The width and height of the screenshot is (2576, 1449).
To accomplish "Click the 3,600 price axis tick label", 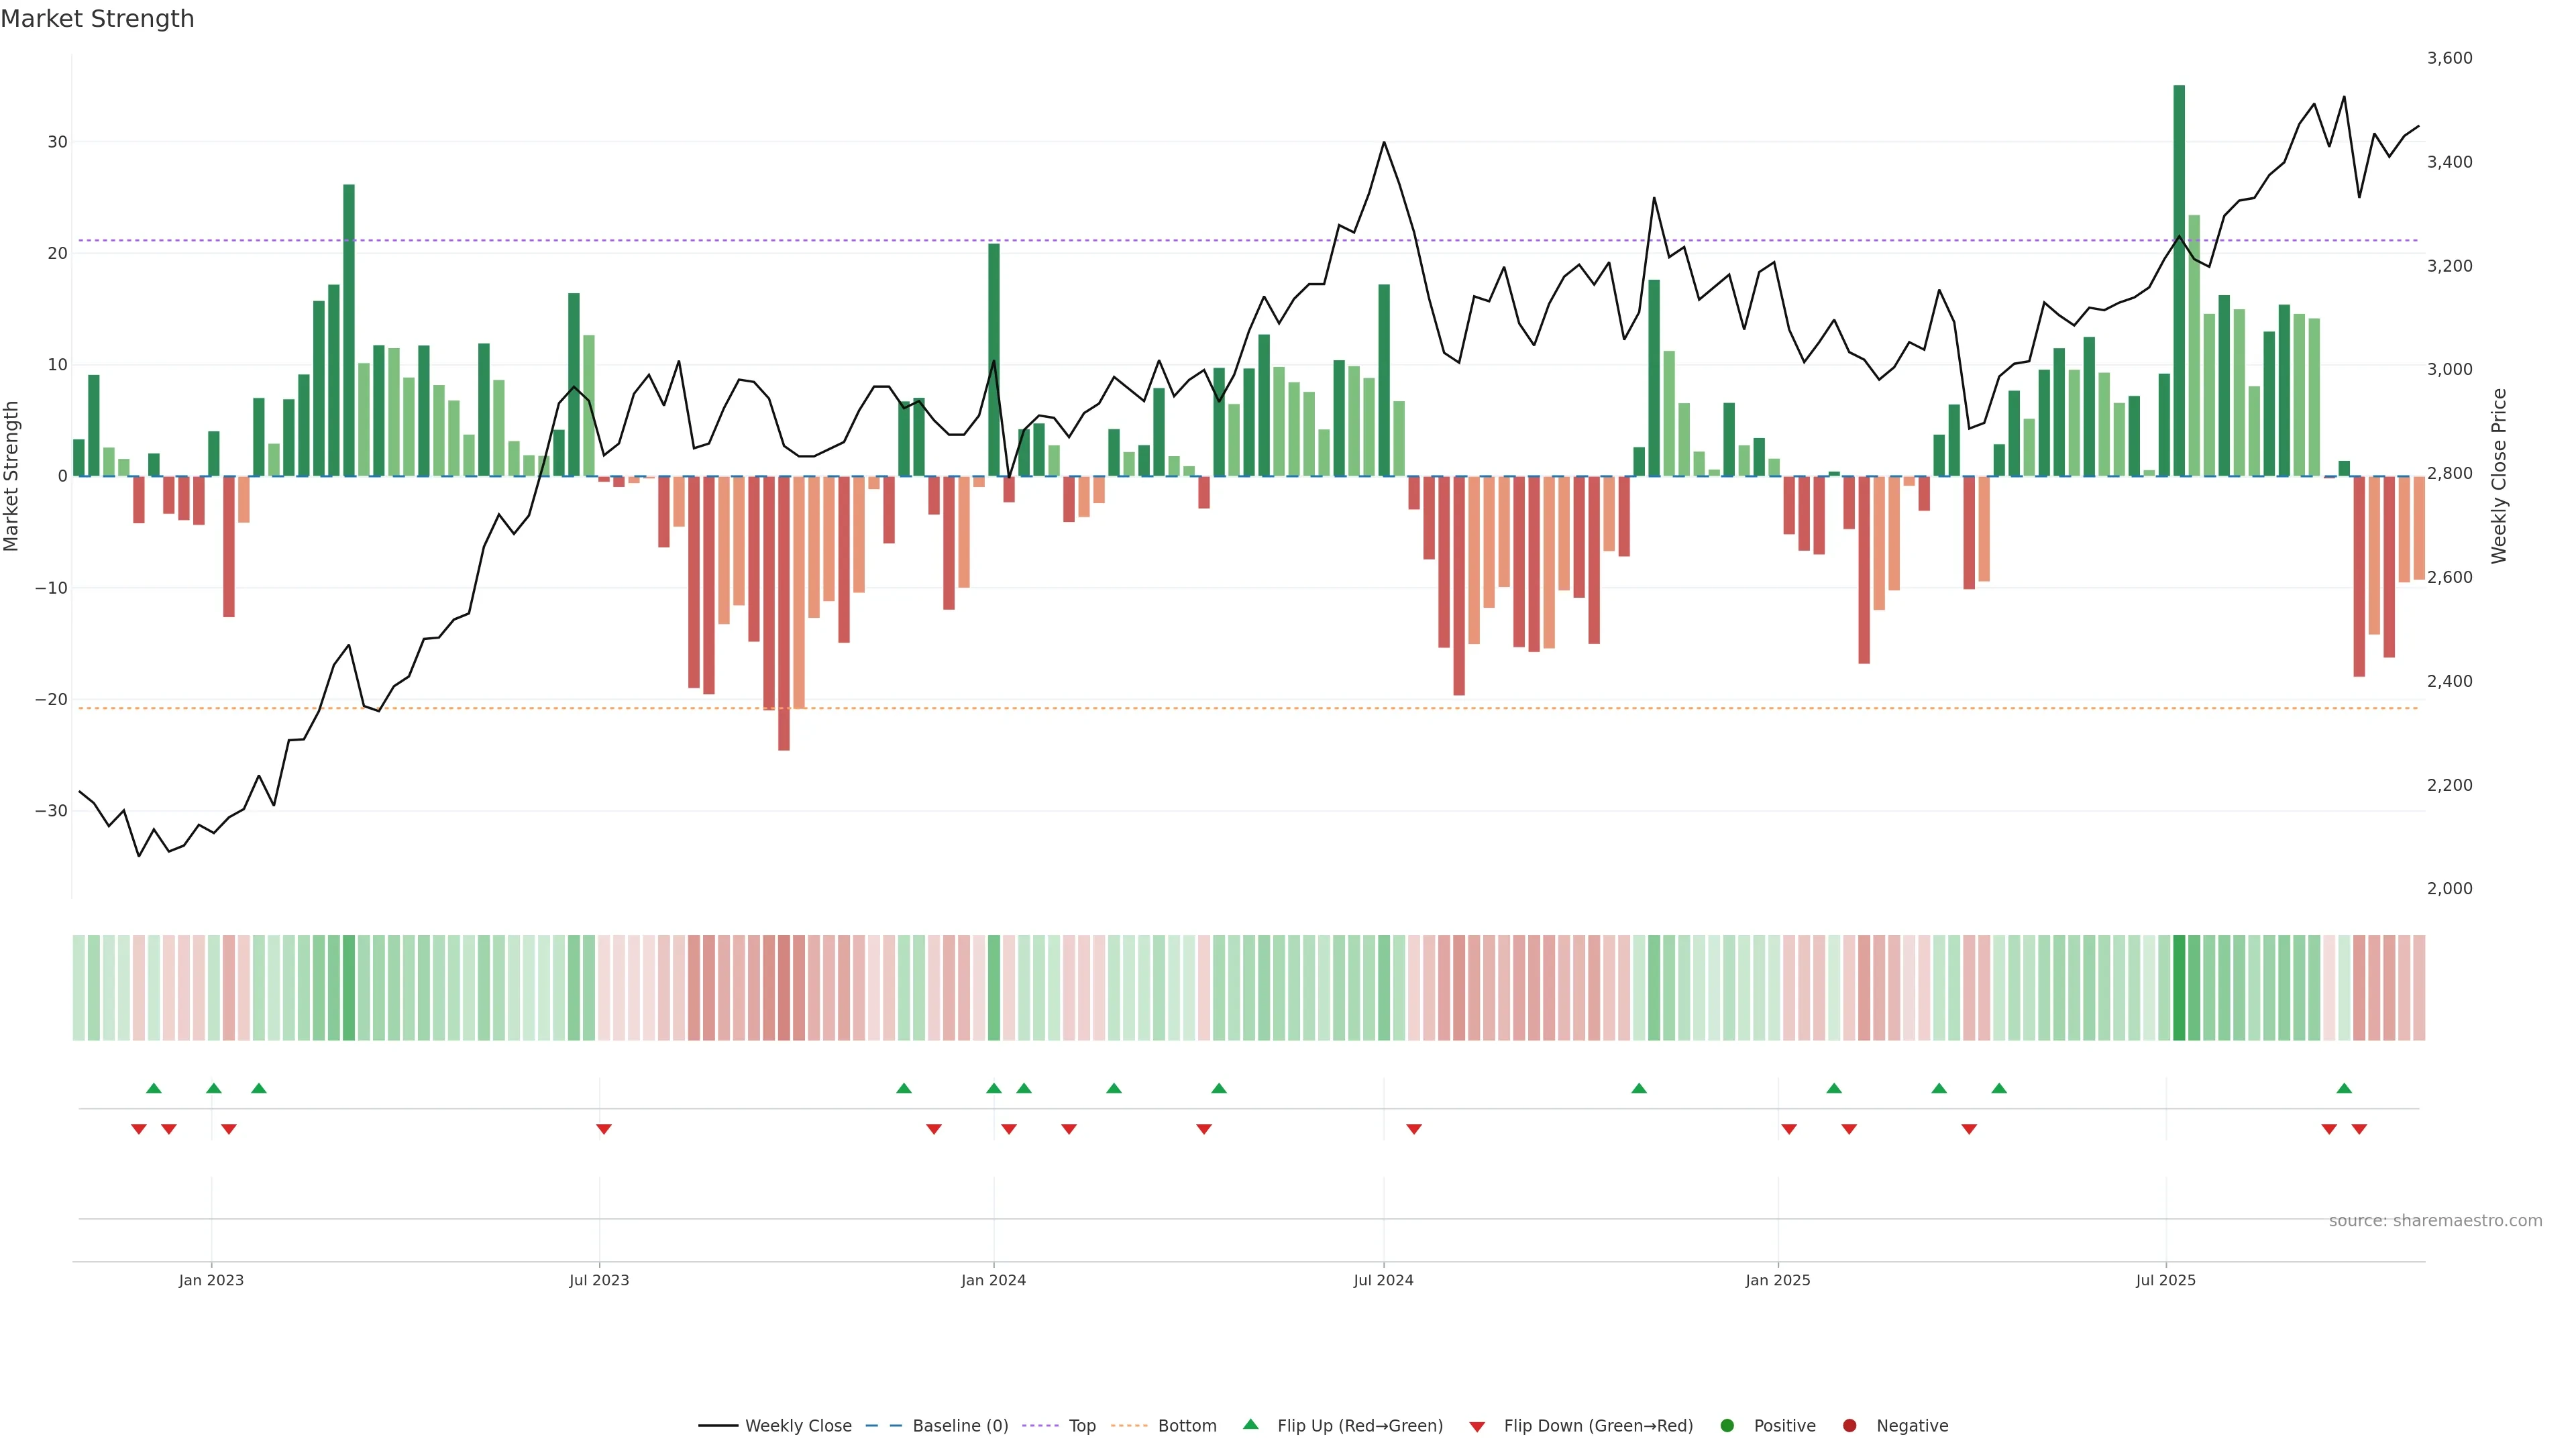I will click(x=2449, y=58).
